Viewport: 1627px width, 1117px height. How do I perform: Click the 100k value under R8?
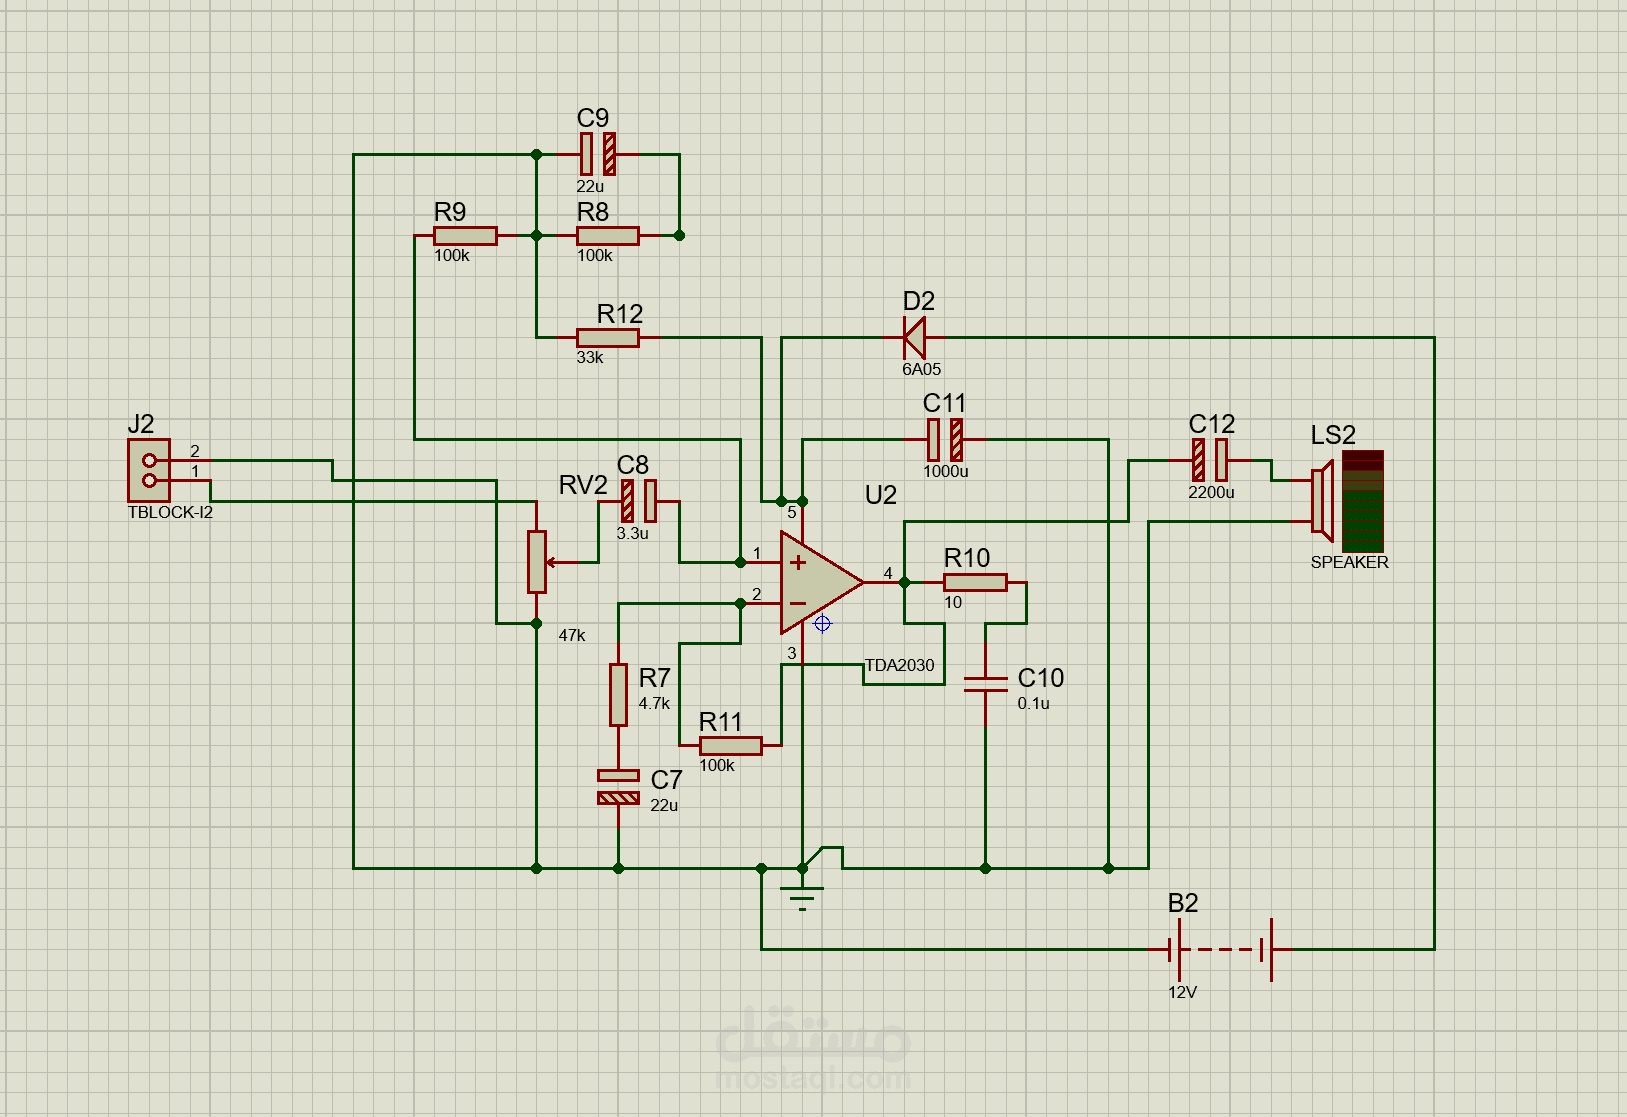tap(595, 255)
